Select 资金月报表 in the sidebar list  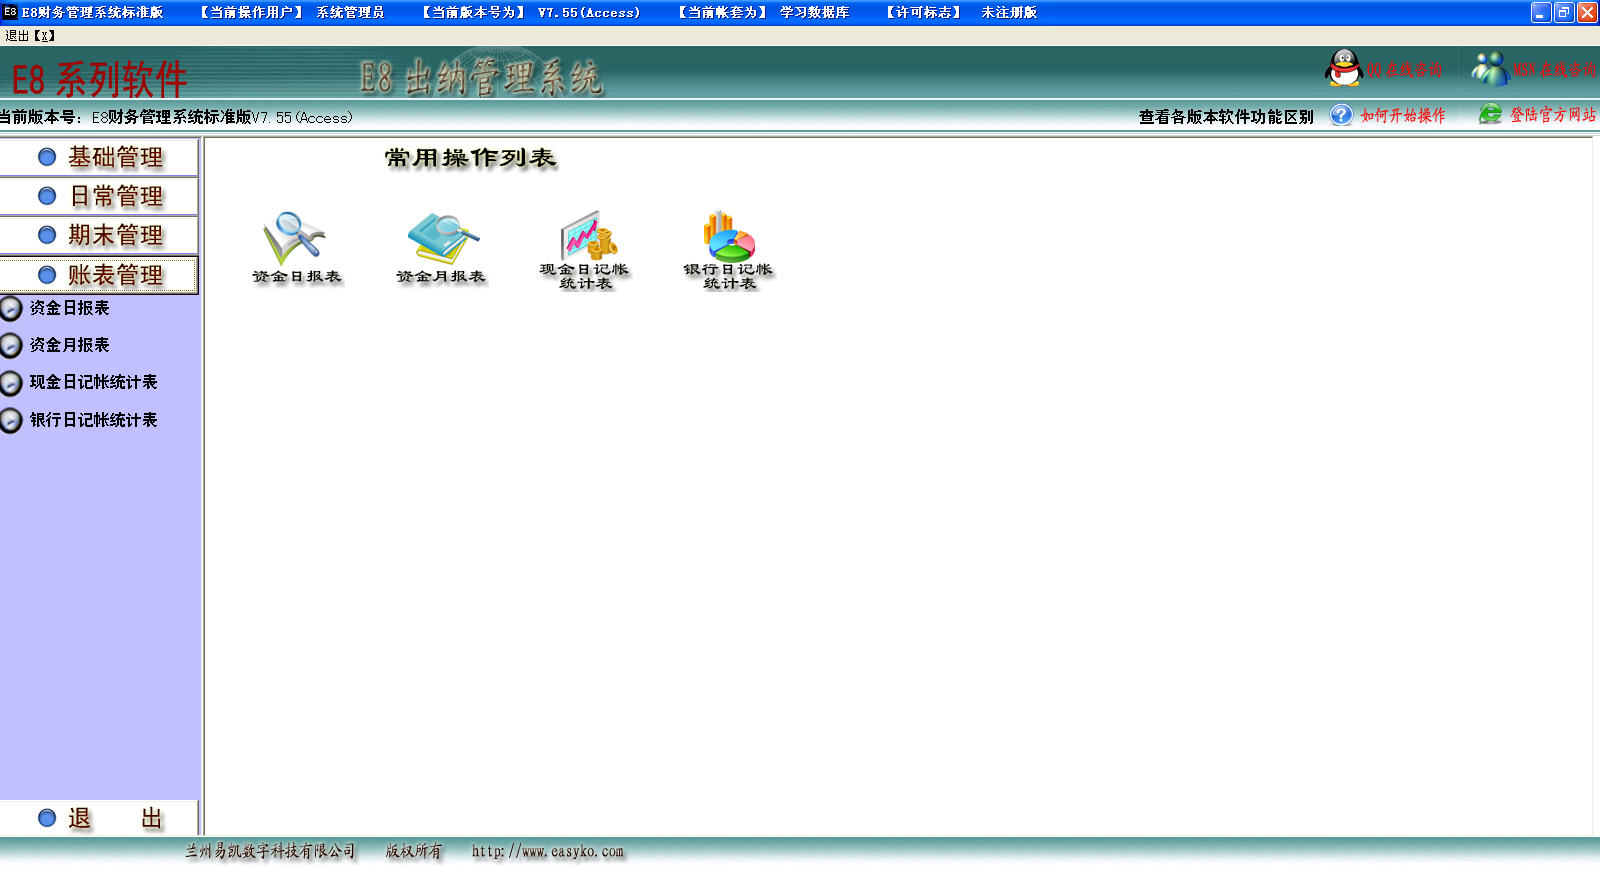click(x=69, y=345)
